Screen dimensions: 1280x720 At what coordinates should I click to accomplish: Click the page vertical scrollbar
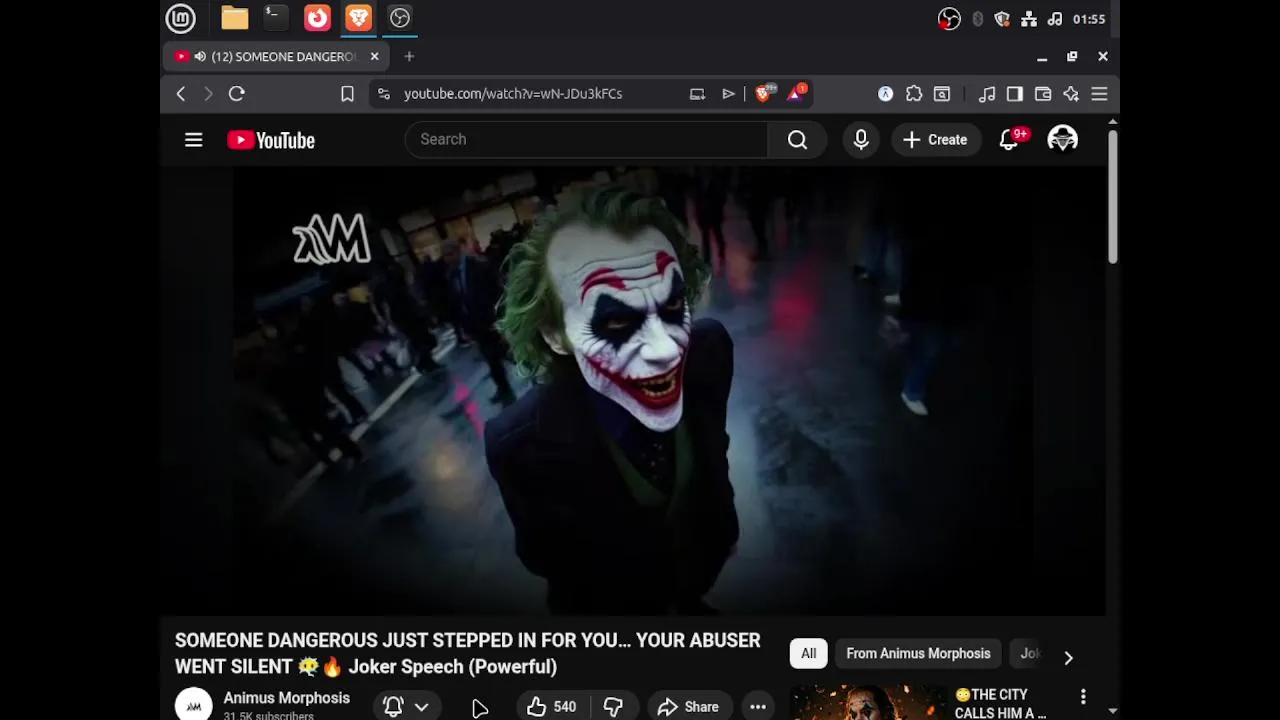[1112, 198]
